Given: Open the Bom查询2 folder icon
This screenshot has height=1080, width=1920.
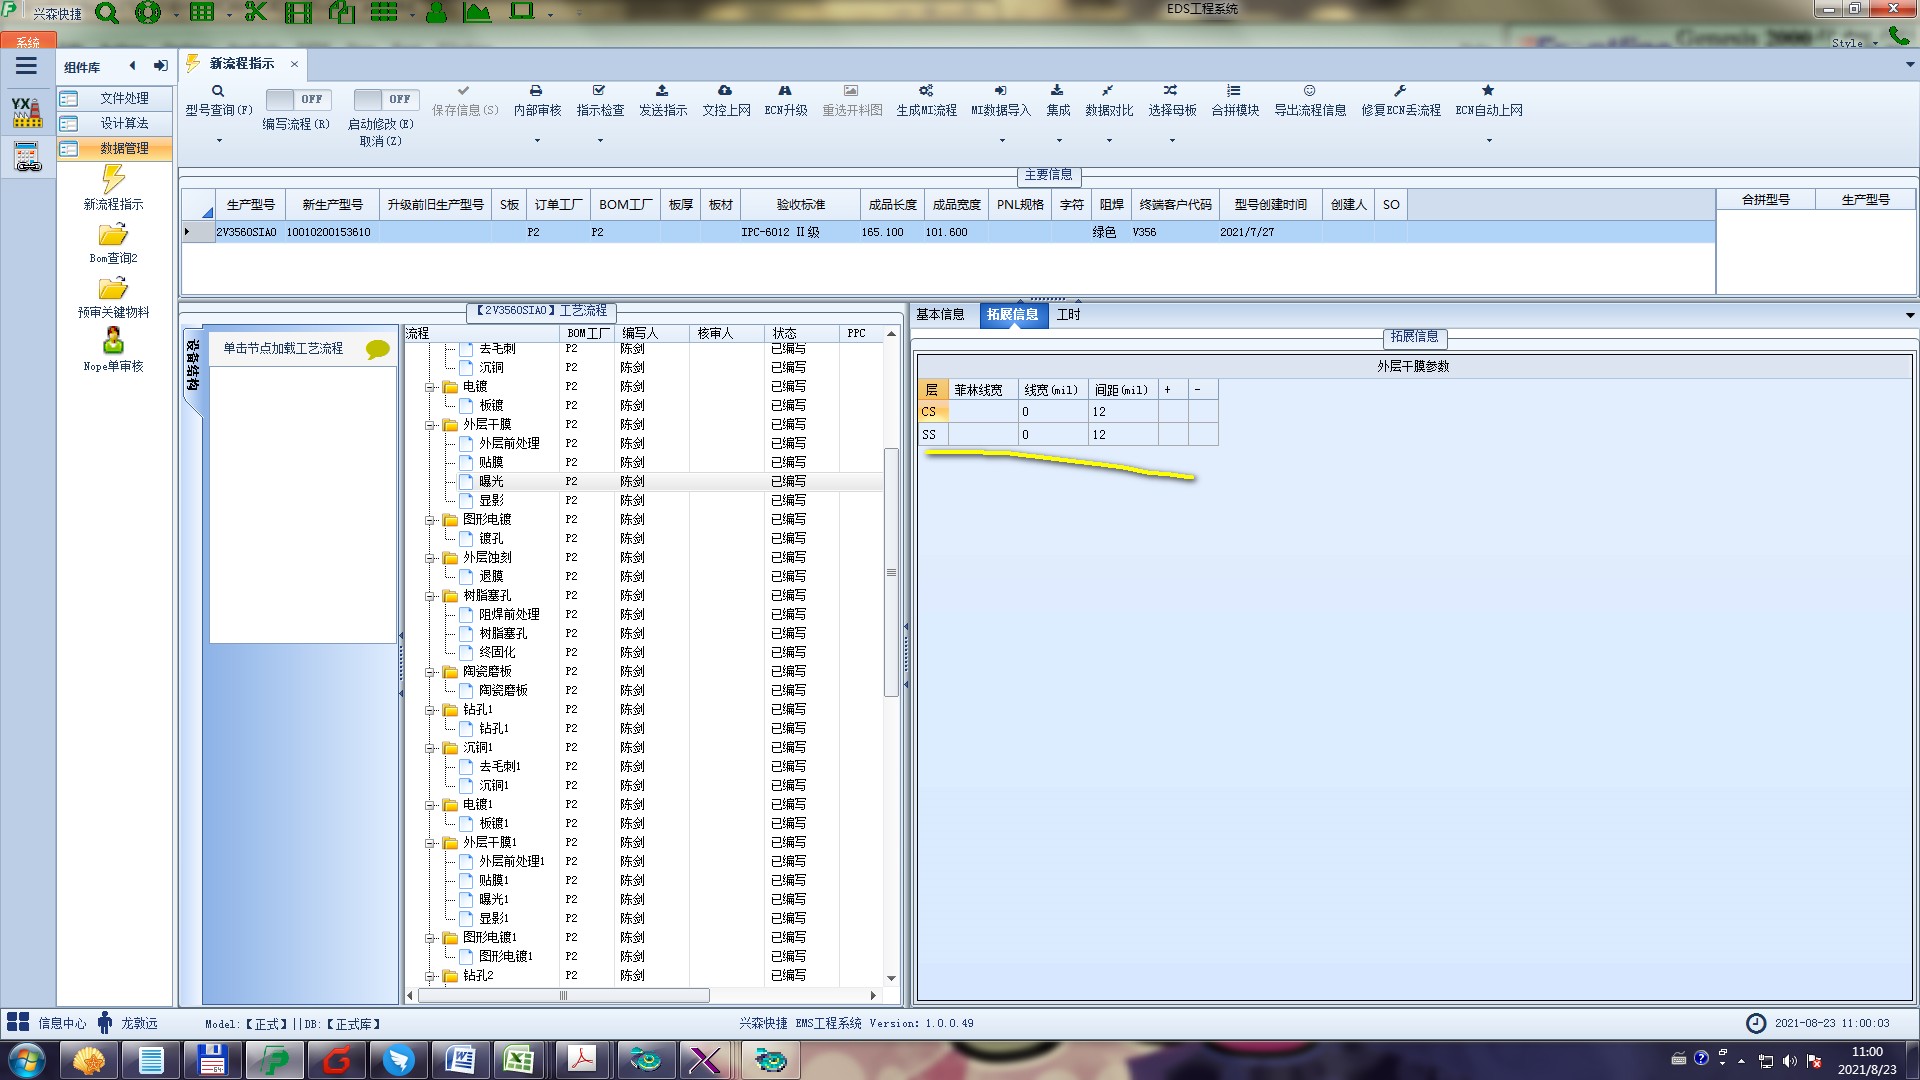Looking at the screenshot, I should [x=113, y=236].
